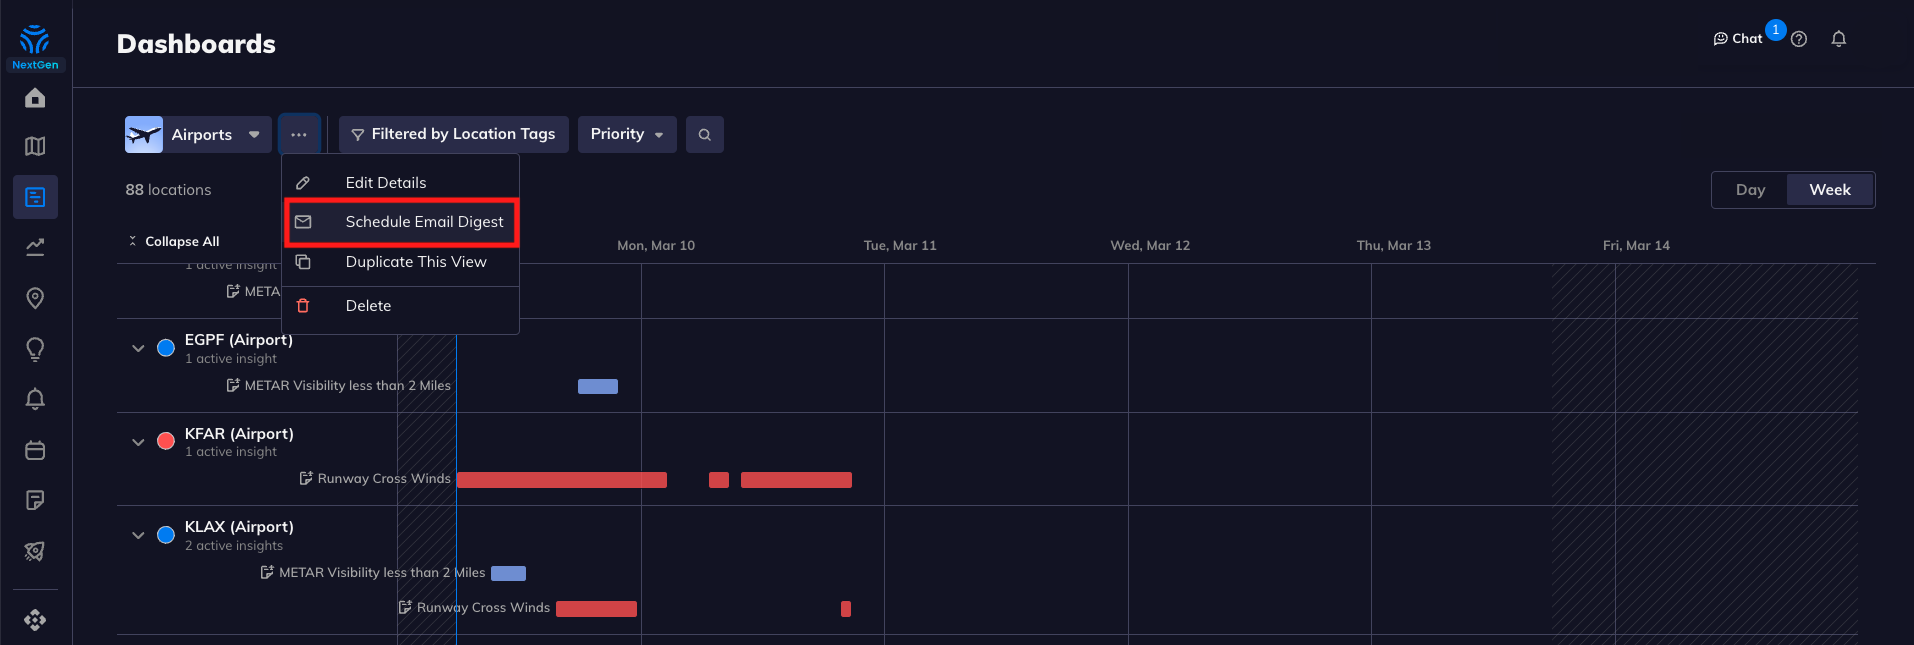The image size is (1914, 645).
Task: Open the Airports dashboard dropdown
Action: click(x=198, y=135)
